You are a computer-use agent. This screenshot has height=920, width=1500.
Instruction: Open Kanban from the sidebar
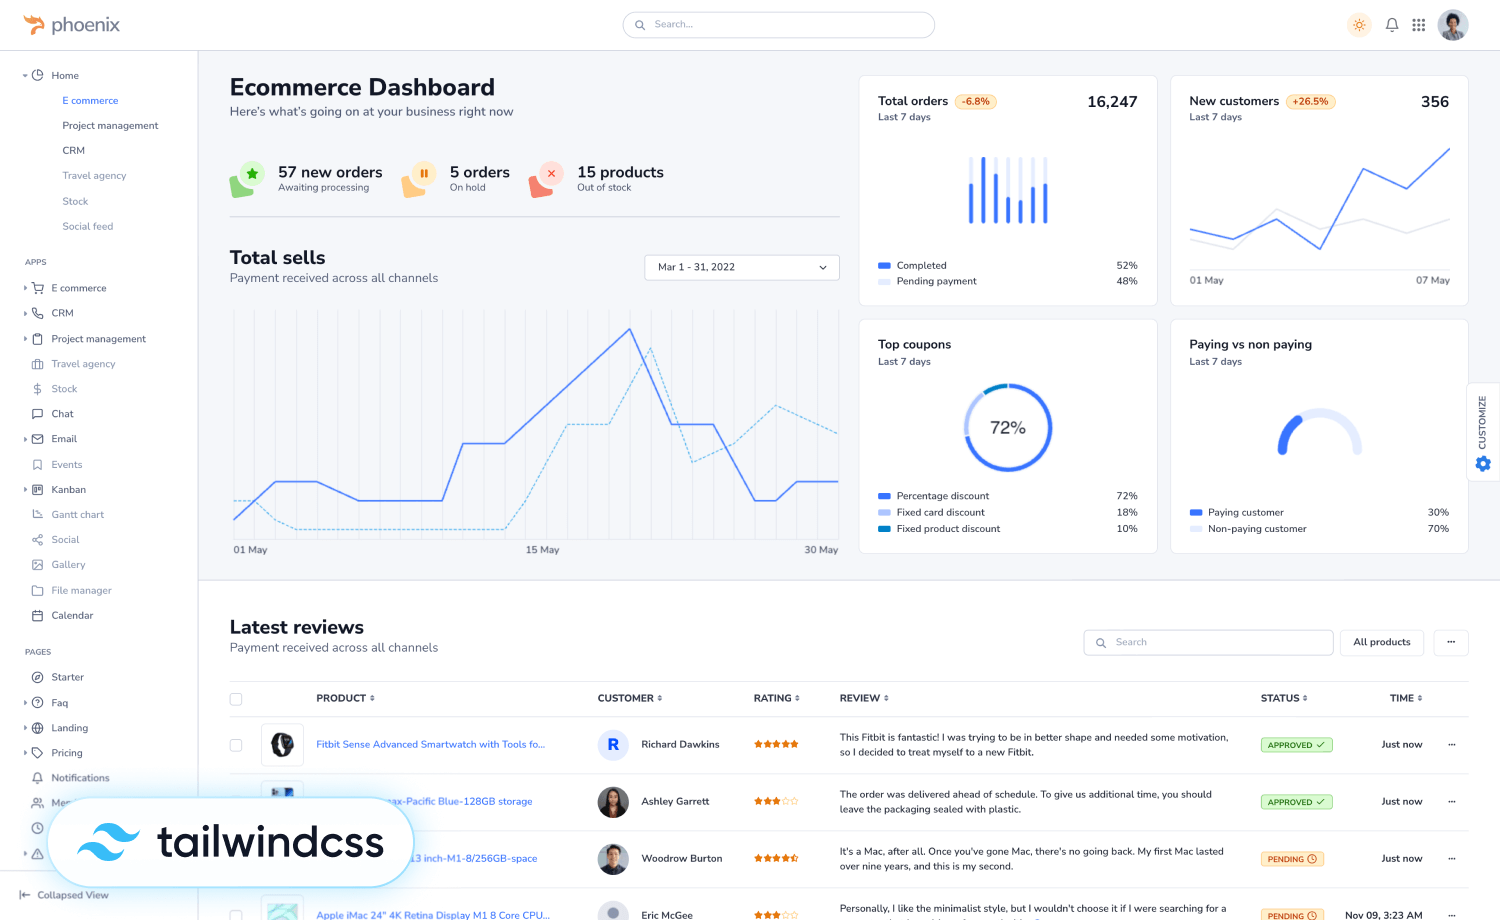(69, 489)
